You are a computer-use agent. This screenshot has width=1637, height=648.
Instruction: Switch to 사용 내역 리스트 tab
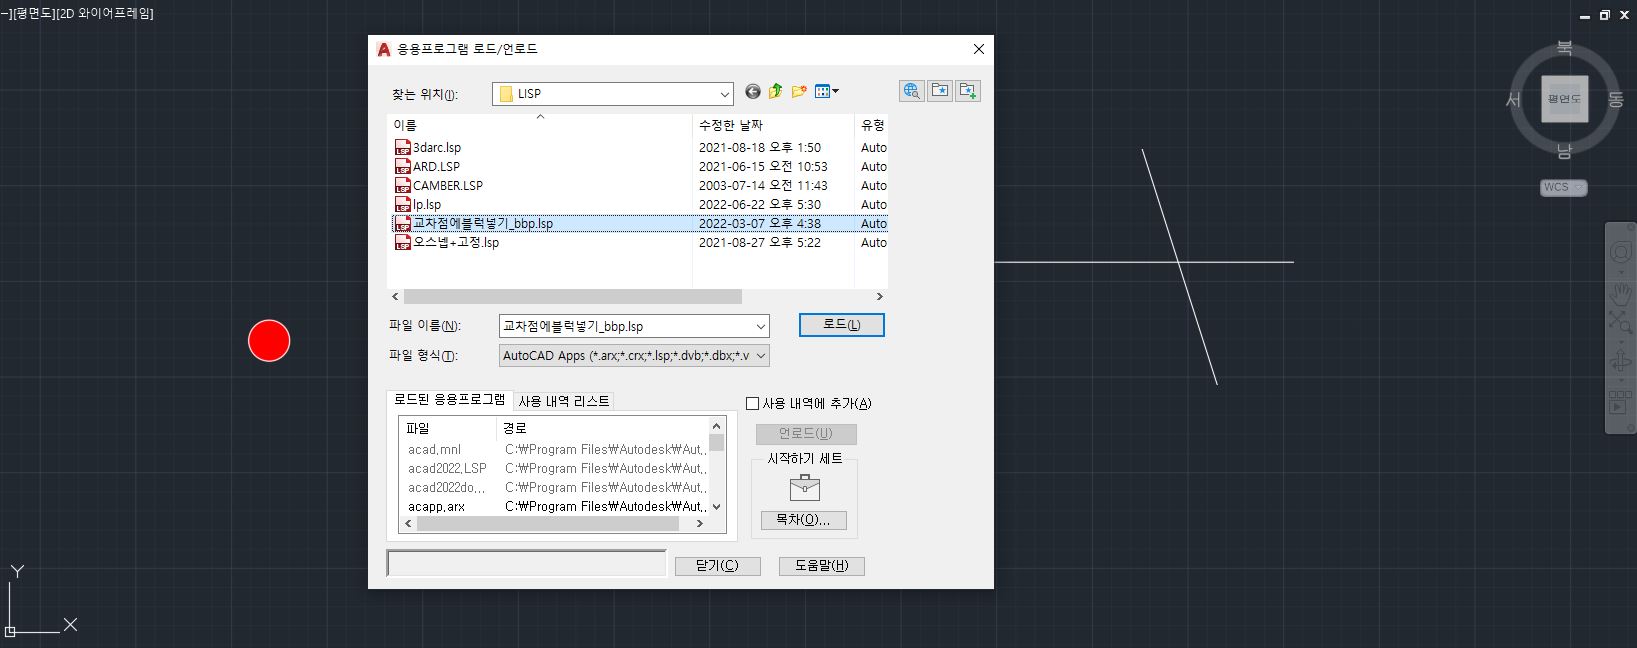pos(564,401)
